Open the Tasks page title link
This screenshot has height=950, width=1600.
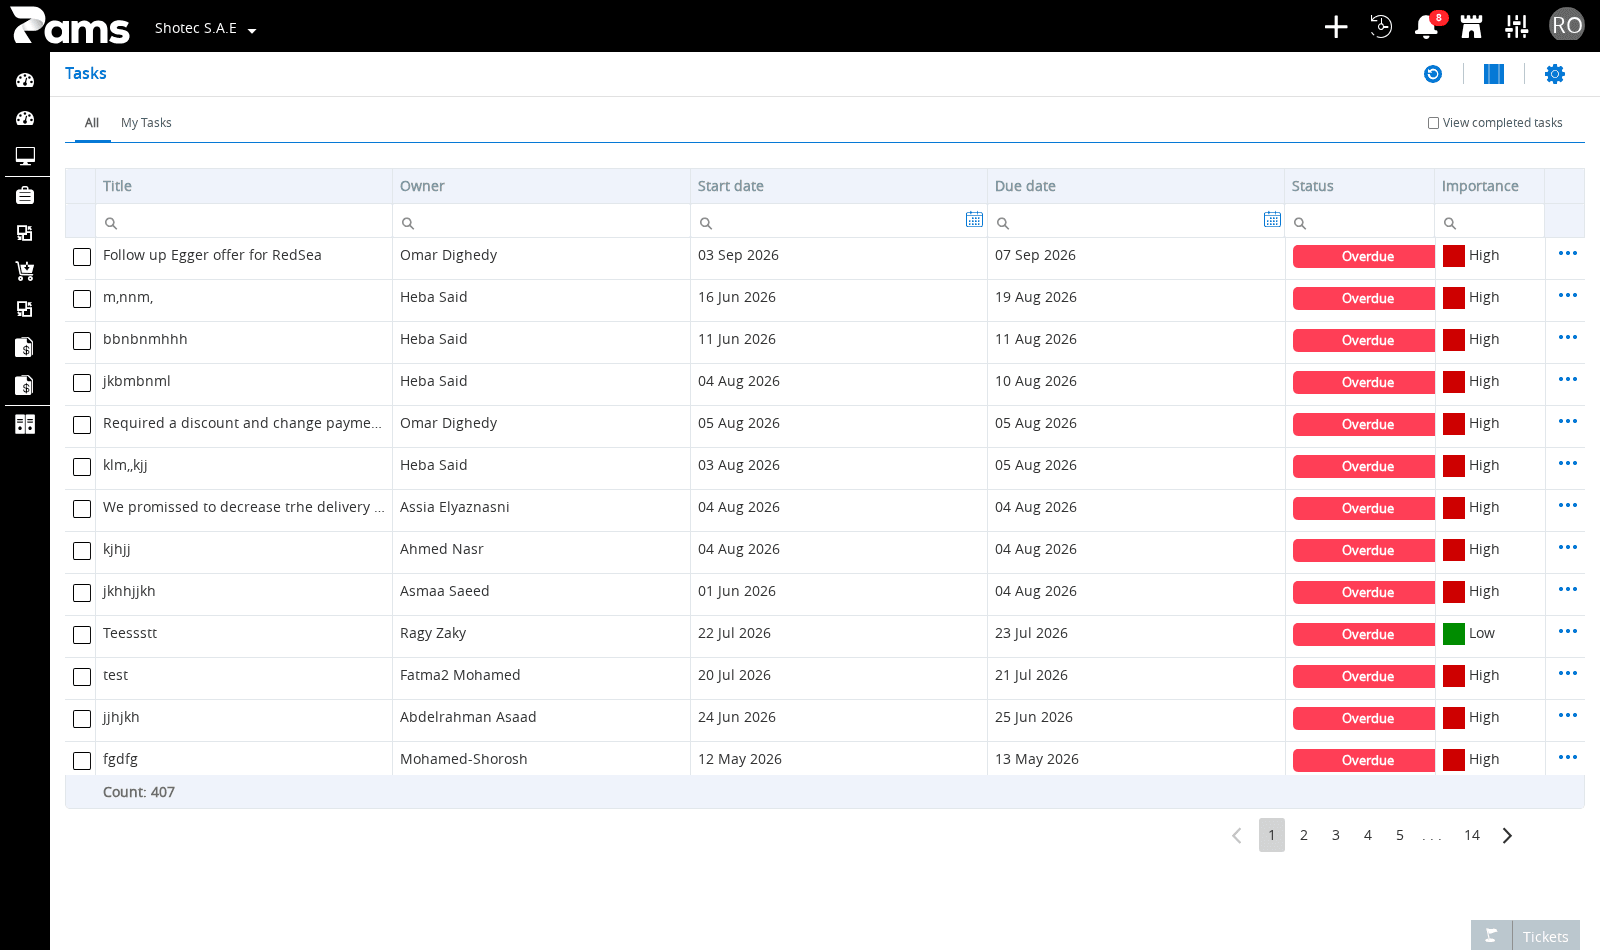coord(86,73)
